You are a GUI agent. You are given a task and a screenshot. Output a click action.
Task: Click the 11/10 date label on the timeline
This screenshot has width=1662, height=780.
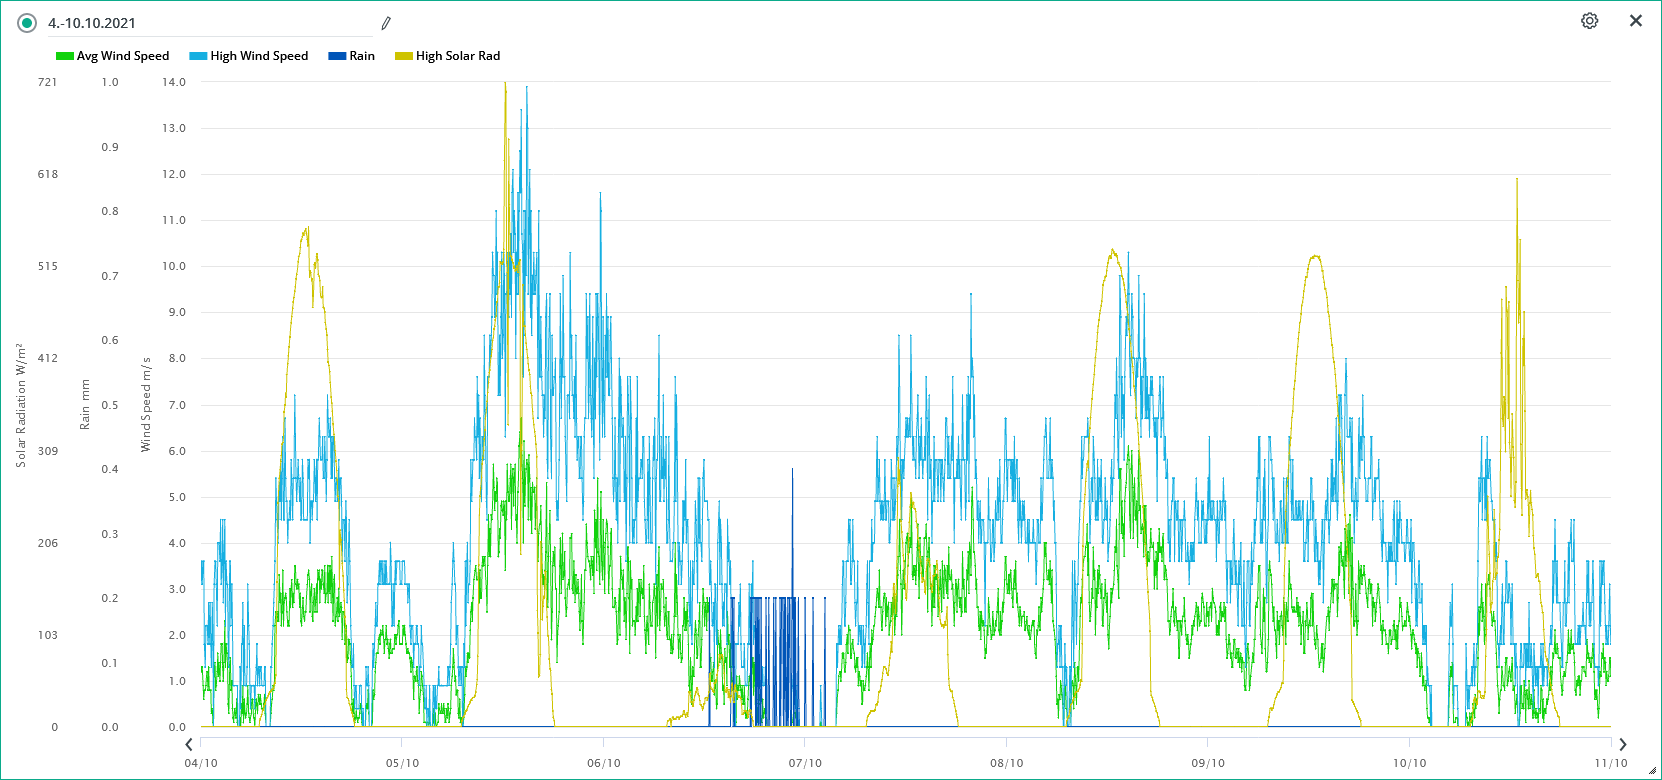[x=1610, y=763]
